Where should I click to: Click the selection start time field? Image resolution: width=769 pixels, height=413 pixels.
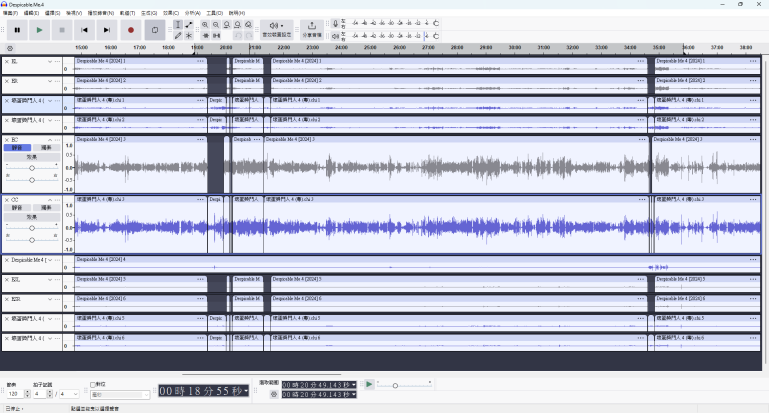tap(319, 385)
